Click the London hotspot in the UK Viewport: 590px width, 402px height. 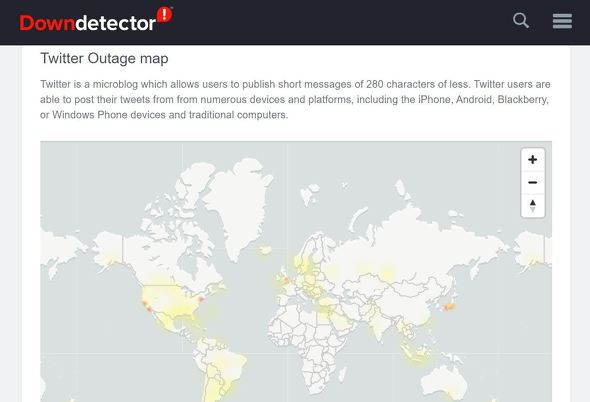tap(286, 280)
